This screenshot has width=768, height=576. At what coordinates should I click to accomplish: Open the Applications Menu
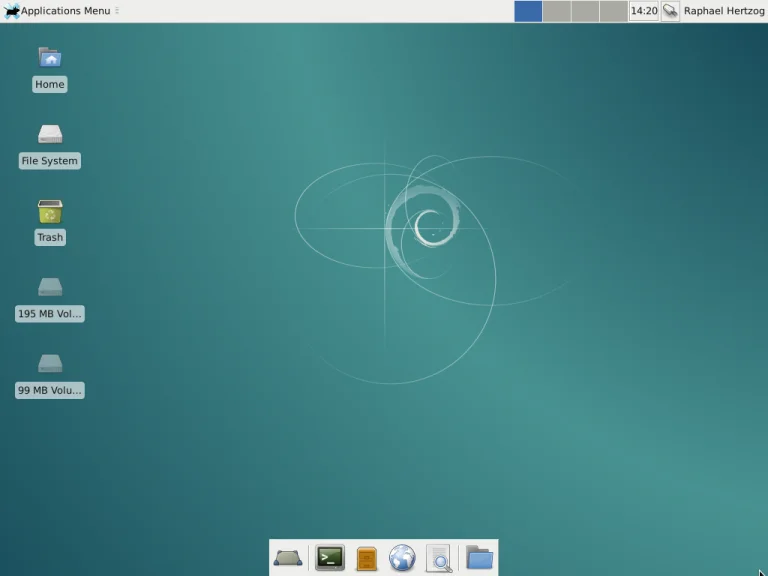point(65,11)
